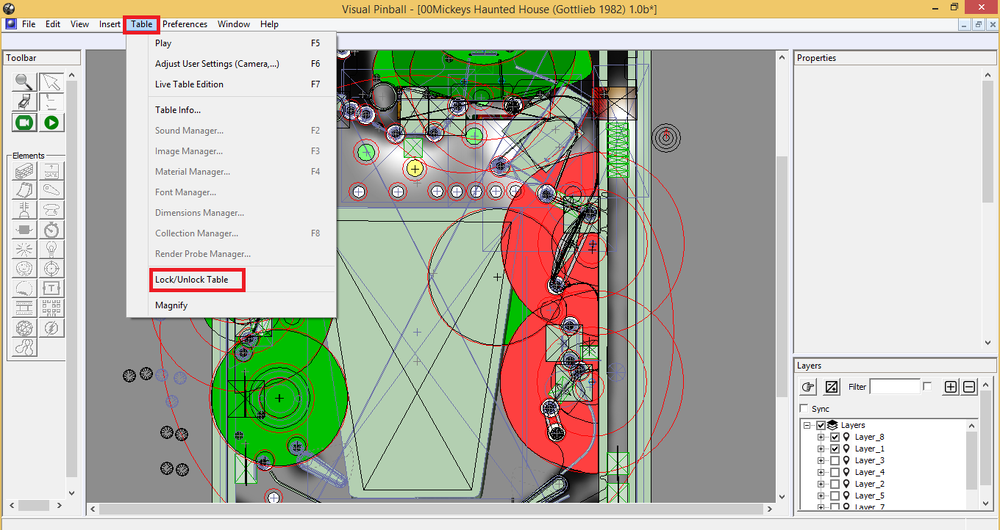
Task: Select the Timer stopwatch element tool
Action: click(x=51, y=229)
